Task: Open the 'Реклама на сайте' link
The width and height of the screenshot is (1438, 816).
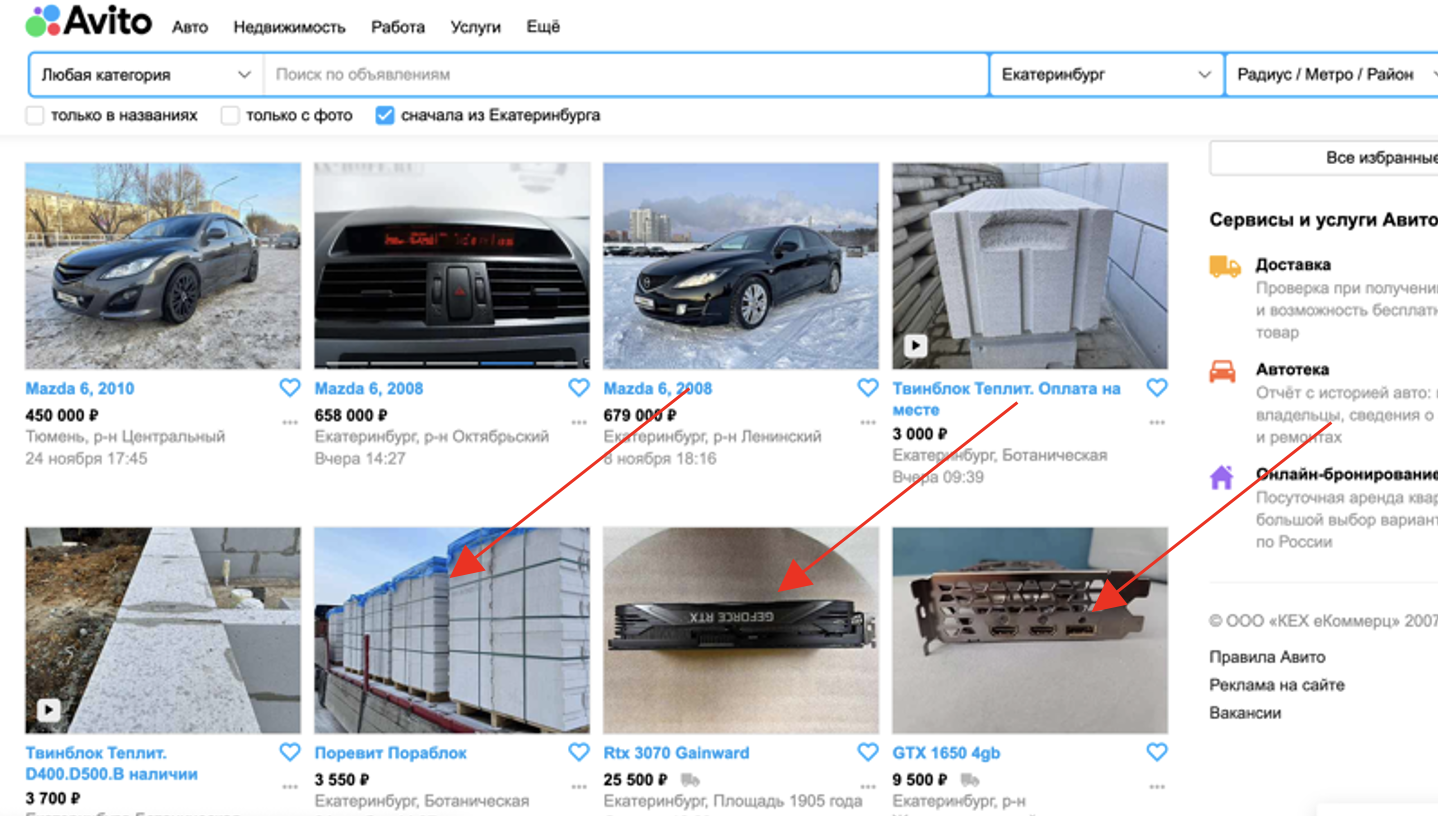Action: (1277, 685)
